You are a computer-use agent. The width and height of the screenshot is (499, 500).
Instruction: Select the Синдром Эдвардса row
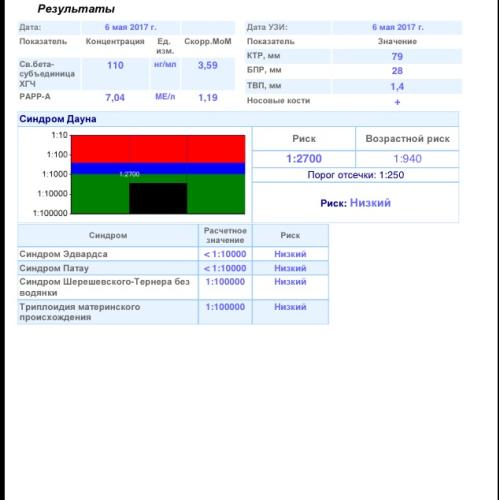coord(173,254)
